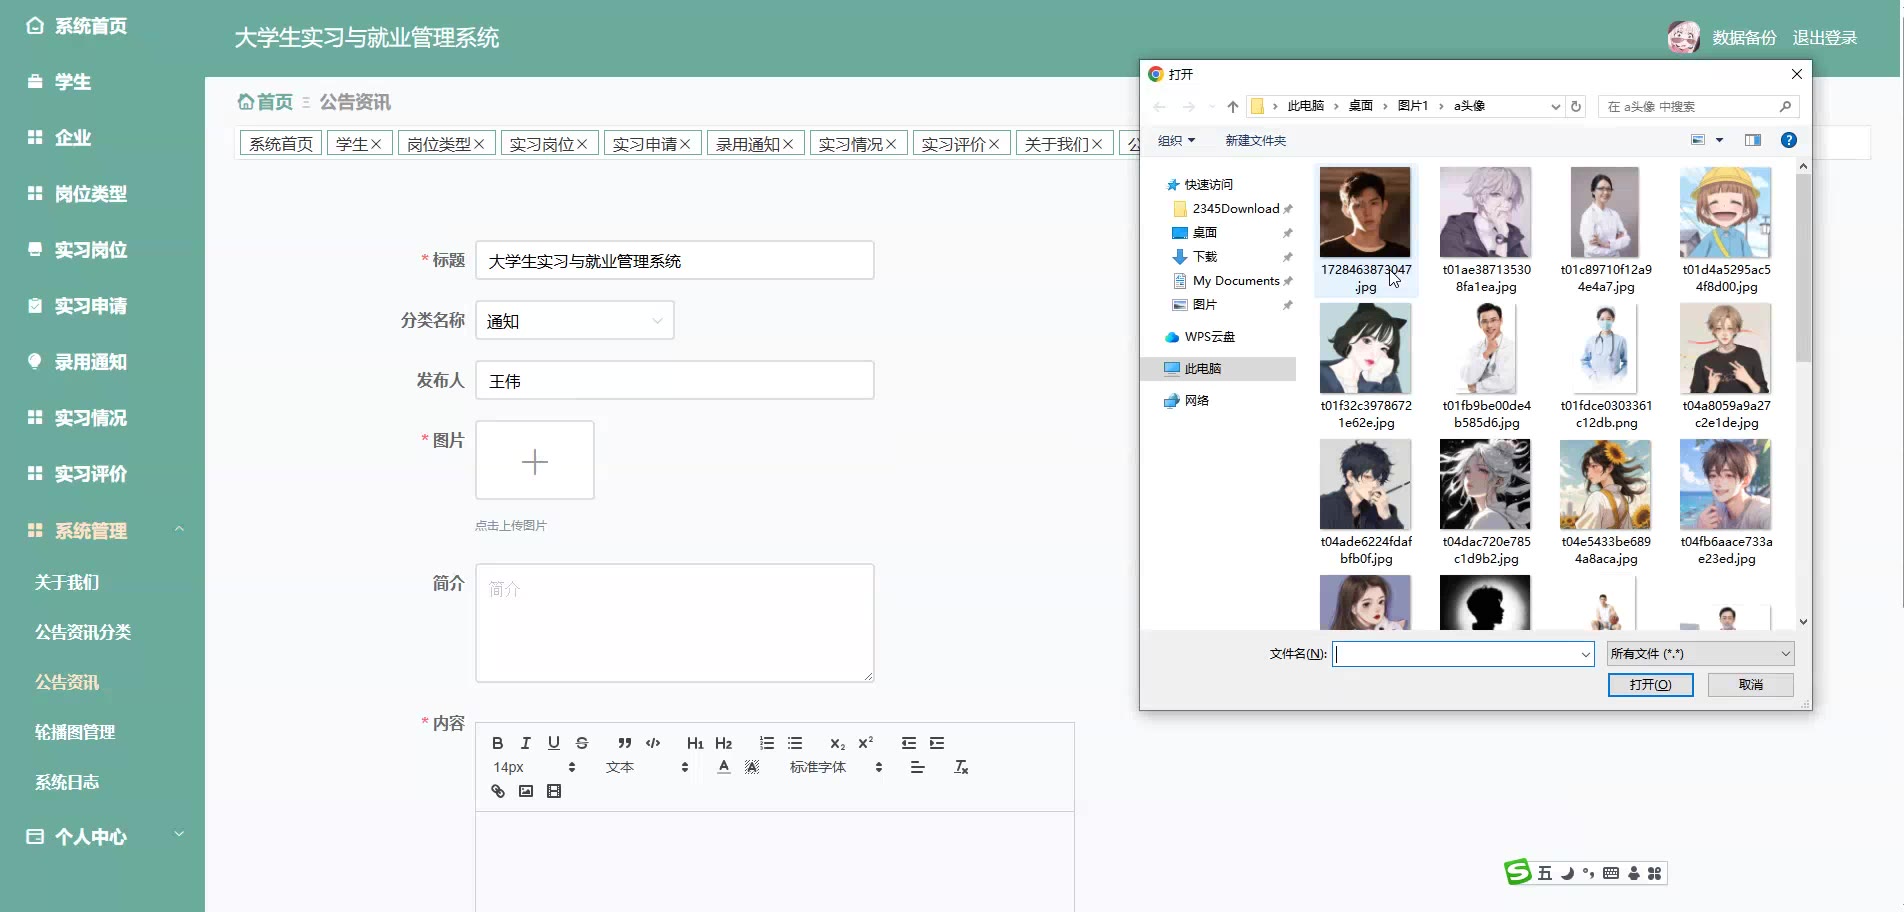Open the 所有文件 file type dropdown
This screenshot has height=912, width=1904.
pos(1700,654)
